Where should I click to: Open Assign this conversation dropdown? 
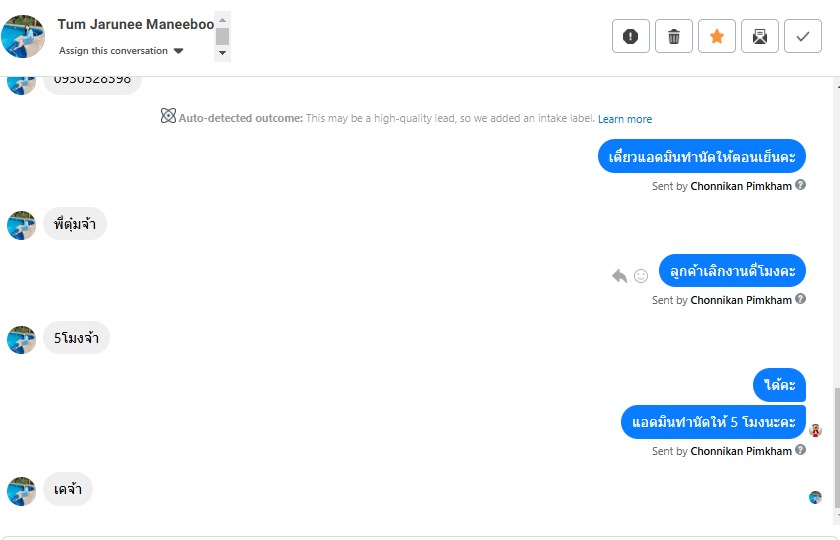pos(121,51)
